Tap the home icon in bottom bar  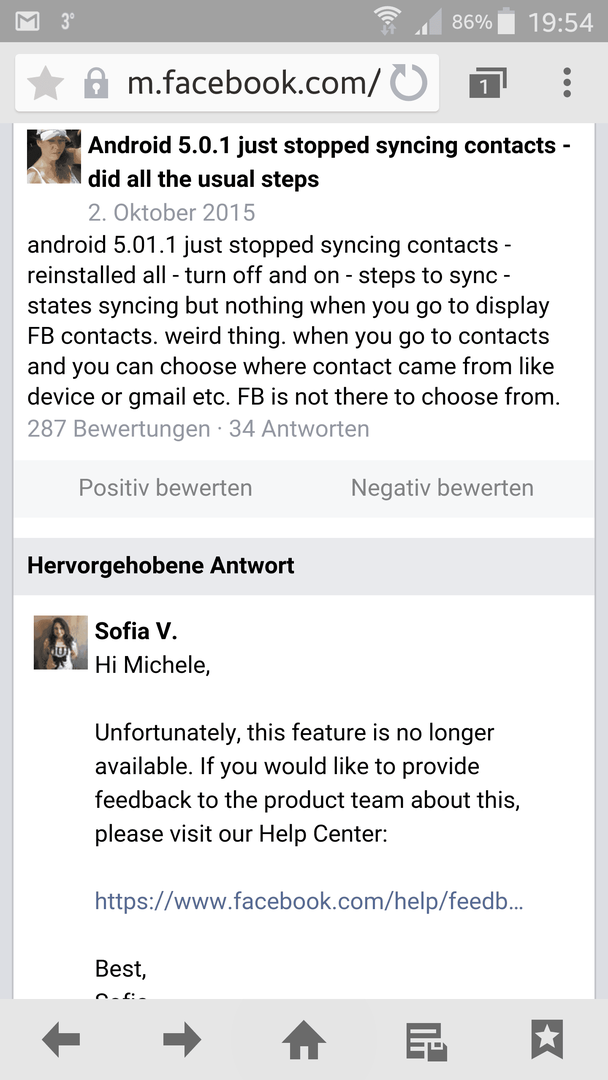point(304,1039)
